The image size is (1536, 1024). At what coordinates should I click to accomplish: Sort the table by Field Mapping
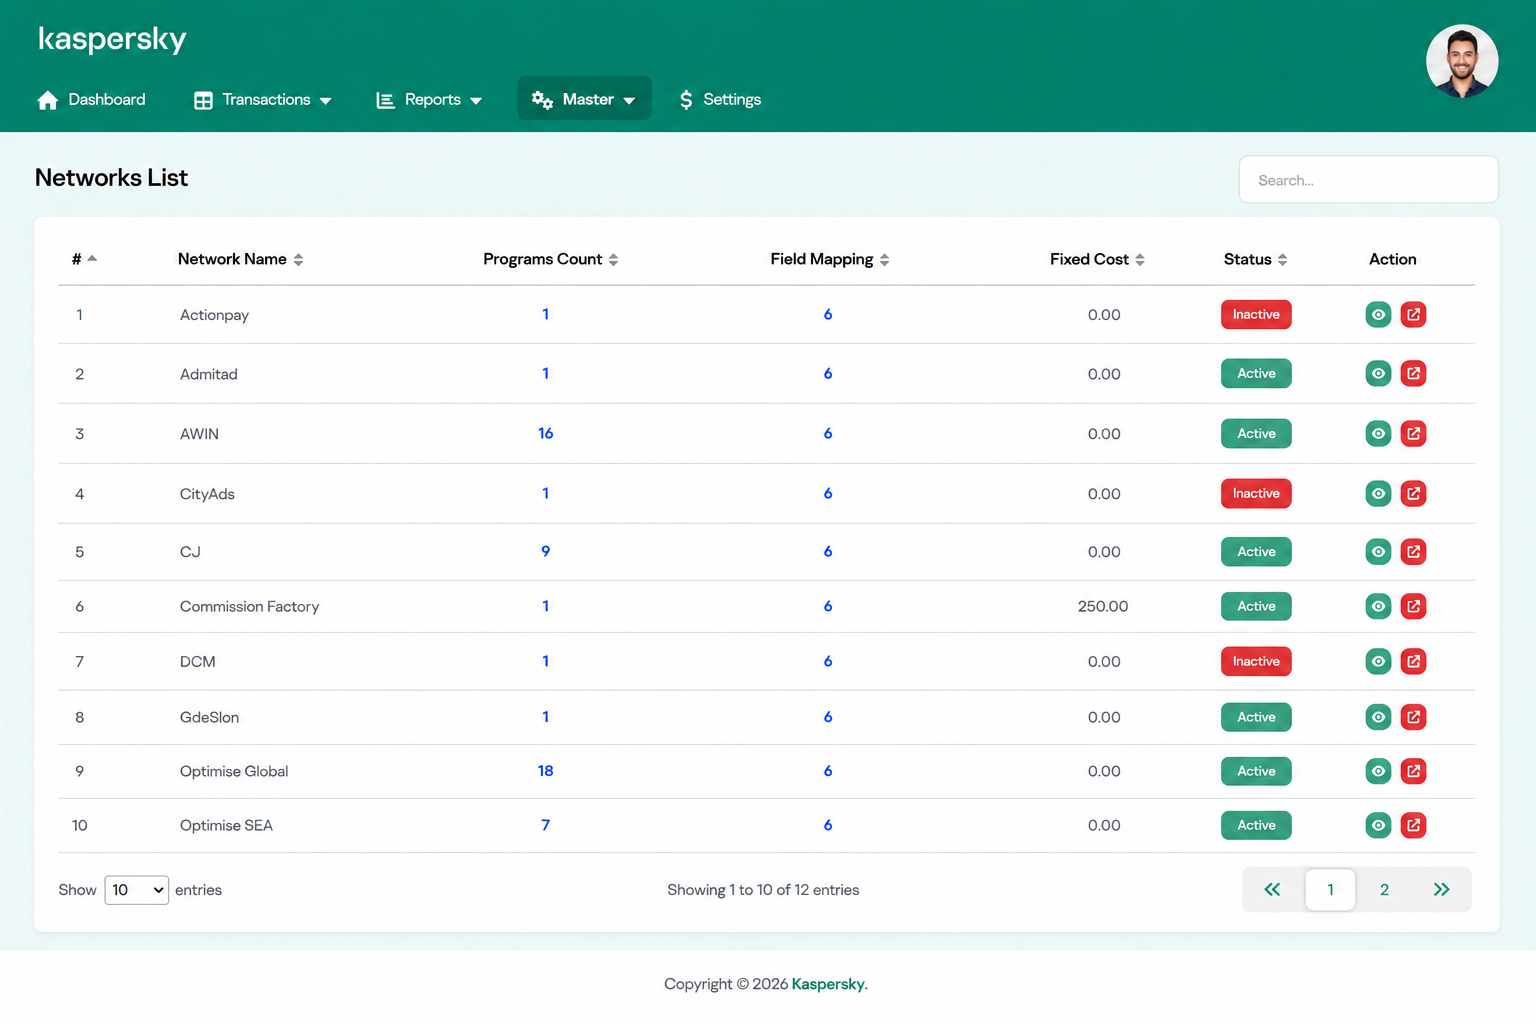pos(829,259)
